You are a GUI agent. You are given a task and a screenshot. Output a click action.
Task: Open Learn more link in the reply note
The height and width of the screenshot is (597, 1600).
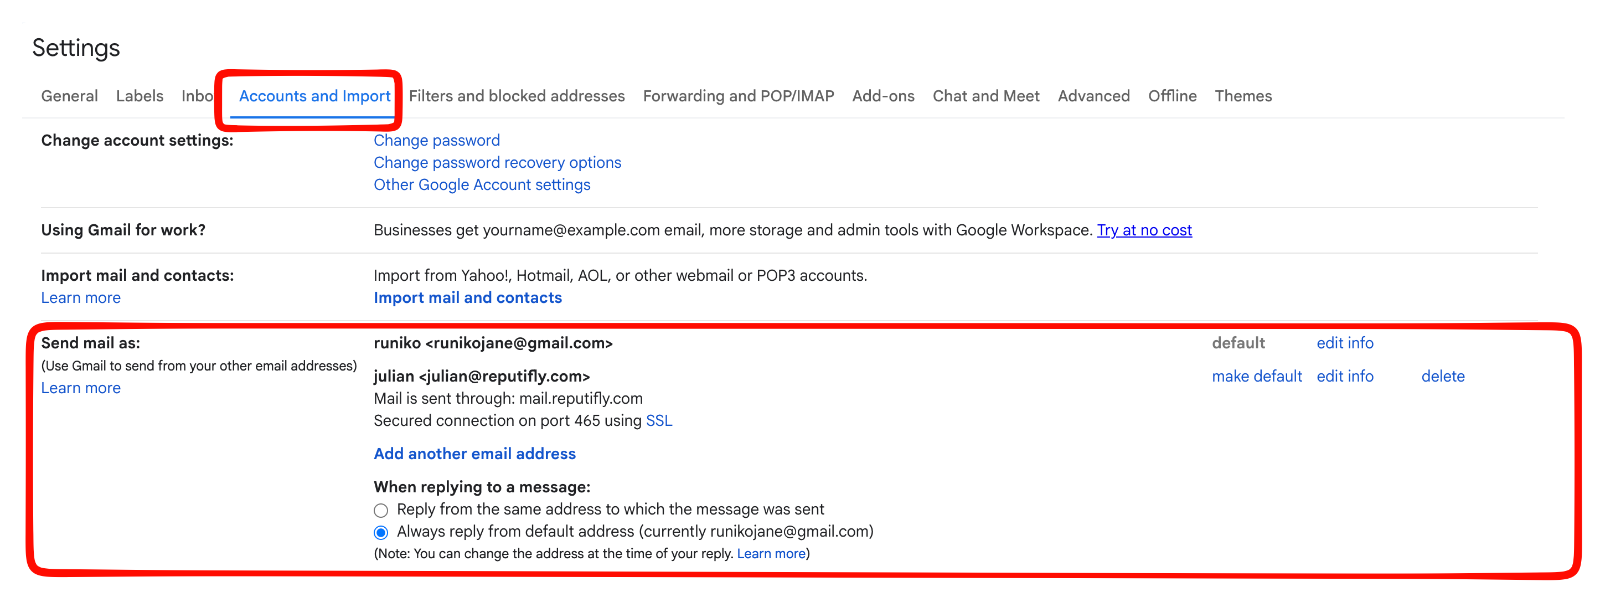[x=771, y=553]
